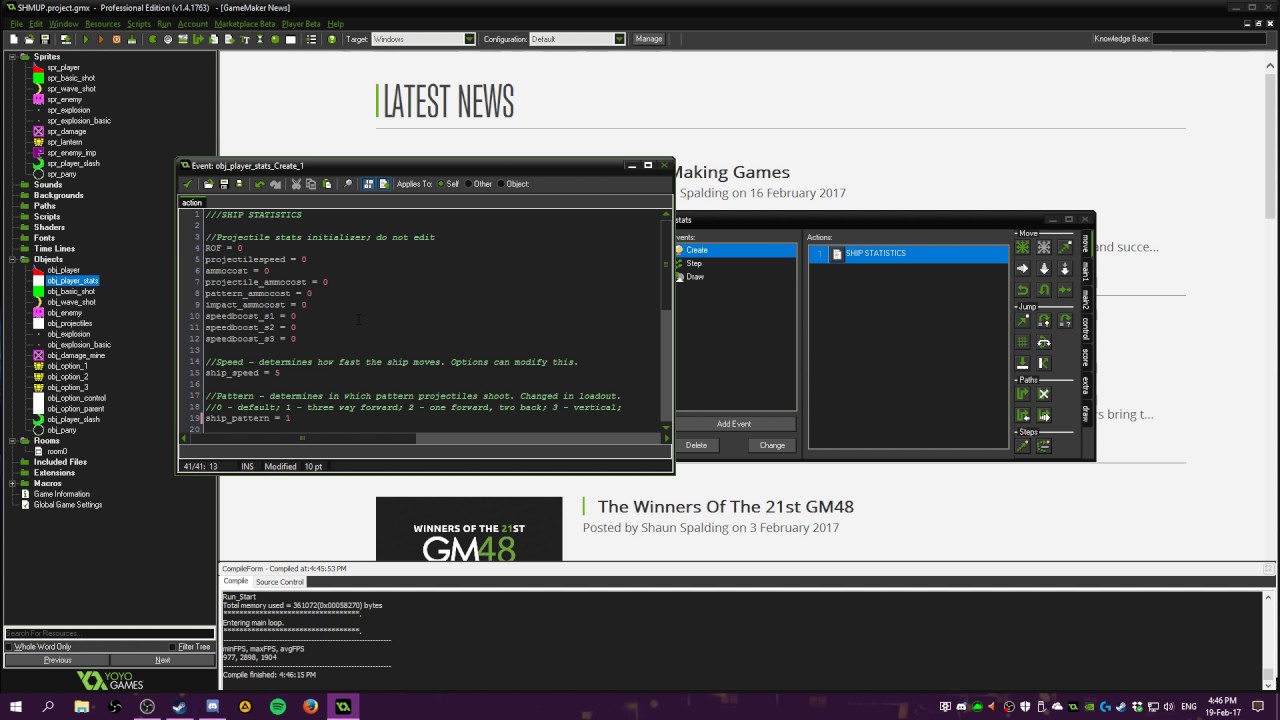Select the Self radio button
Viewport: 1280px width, 720px height.
[x=441, y=184]
